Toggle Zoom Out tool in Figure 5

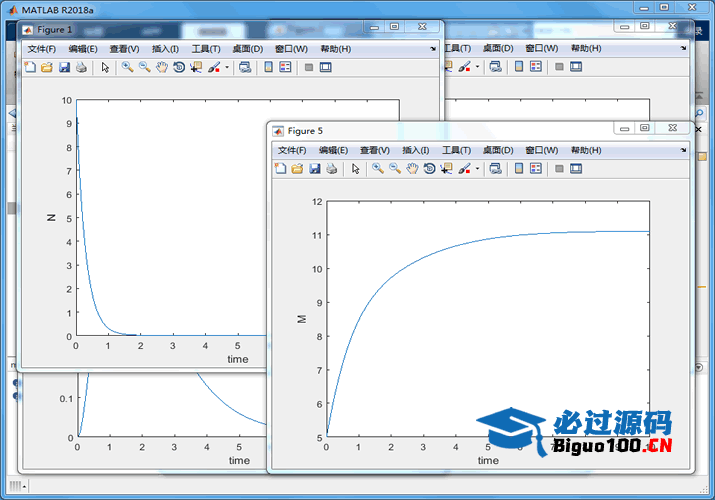pos(395,169)
